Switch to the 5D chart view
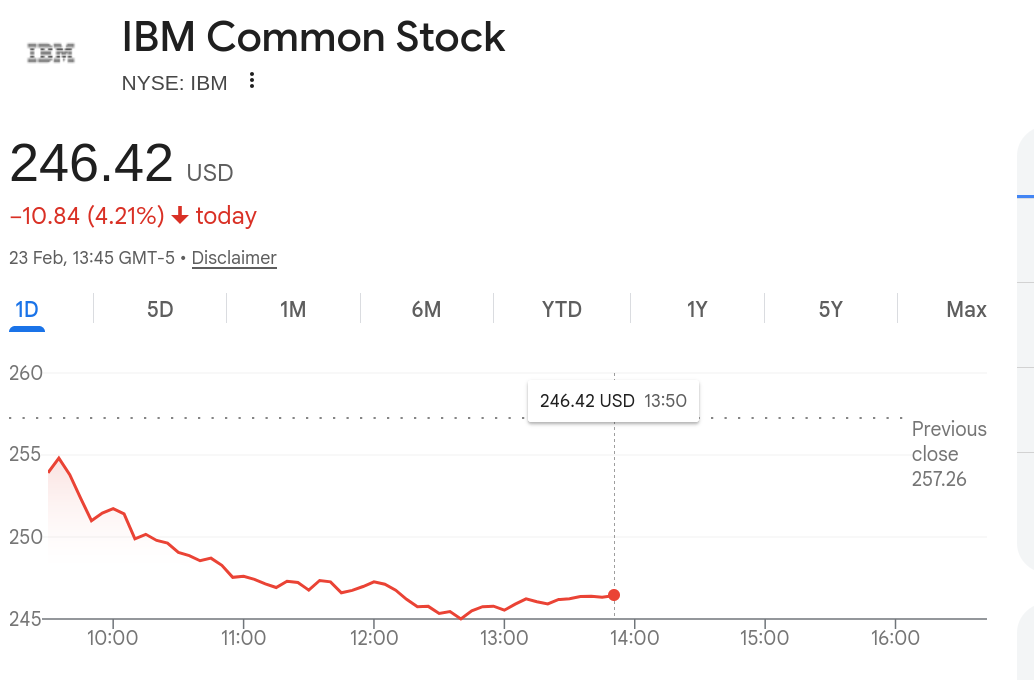The height and width of the screenshot is (680, 1034). [x=159, y=310]
